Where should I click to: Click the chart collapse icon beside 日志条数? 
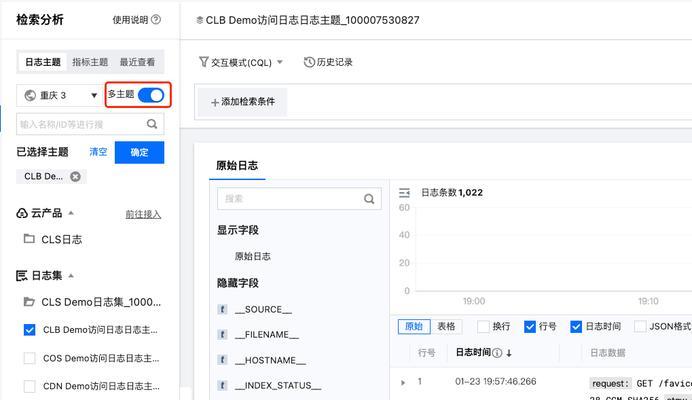coord(404,192)
